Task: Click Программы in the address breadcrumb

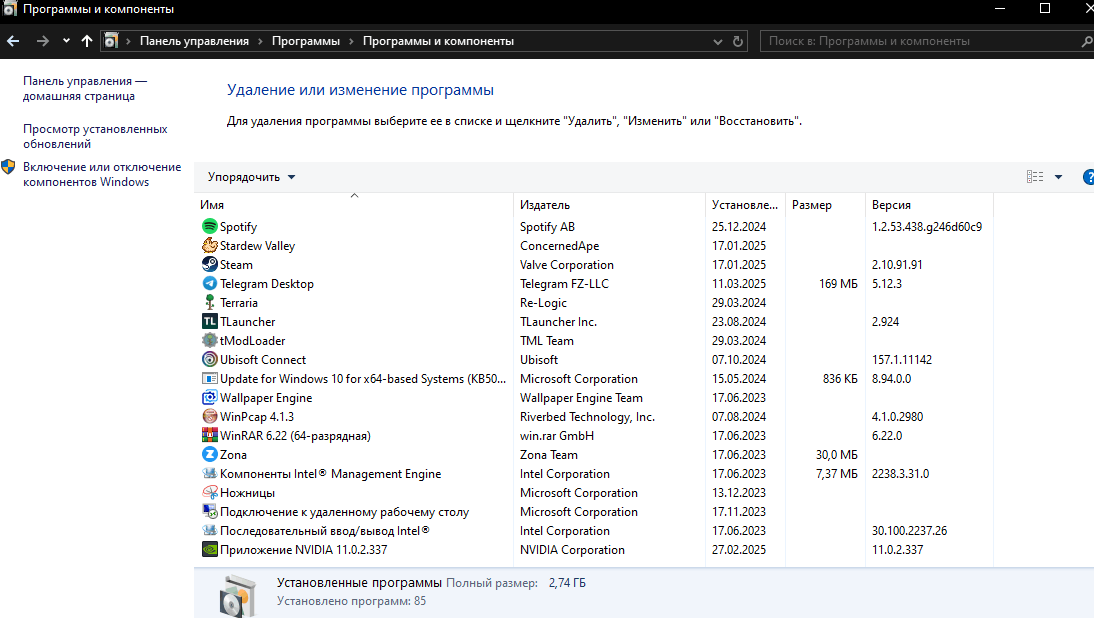Action: pyautogui.click(x=306, y=41)
